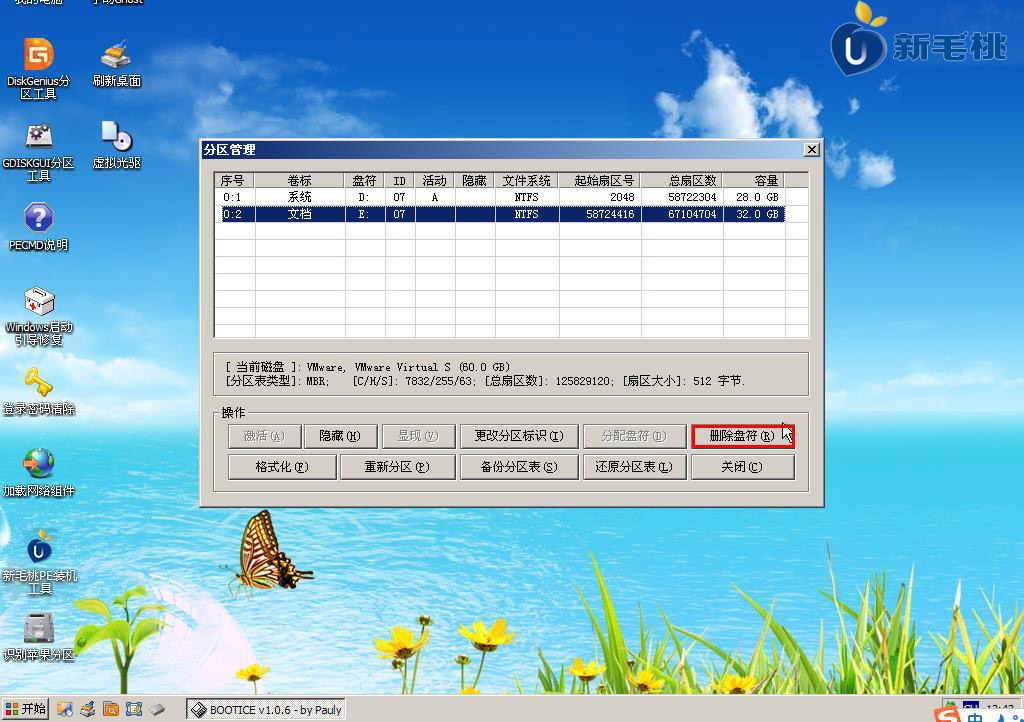This screenshot has height=722, width=1024.
Task: Click the 隐藏 column header
Action: 475,181
